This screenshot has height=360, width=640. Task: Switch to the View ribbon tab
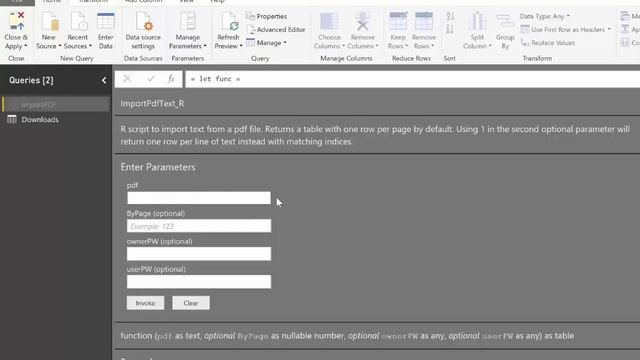187,2
